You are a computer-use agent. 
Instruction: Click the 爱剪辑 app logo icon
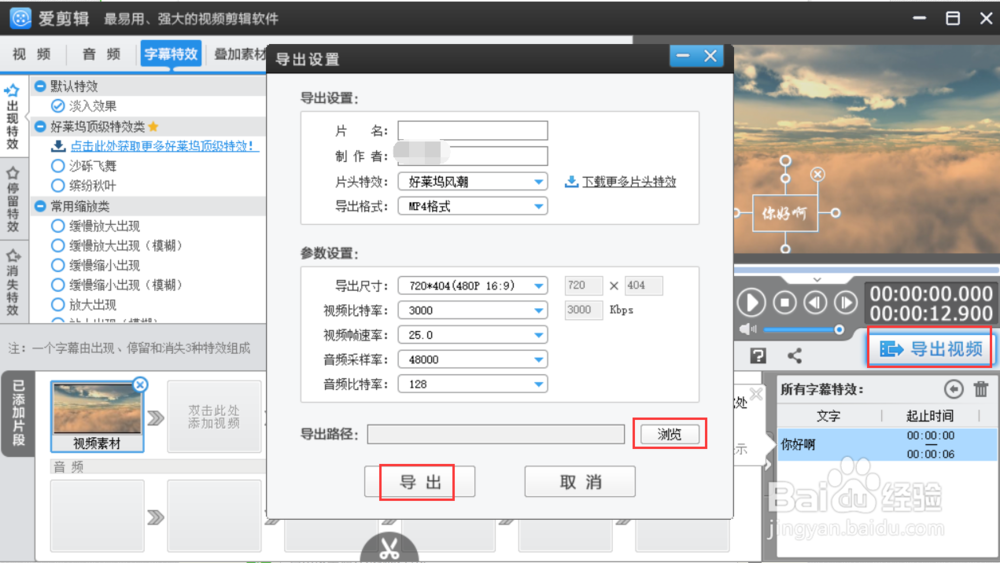(20, 18)
